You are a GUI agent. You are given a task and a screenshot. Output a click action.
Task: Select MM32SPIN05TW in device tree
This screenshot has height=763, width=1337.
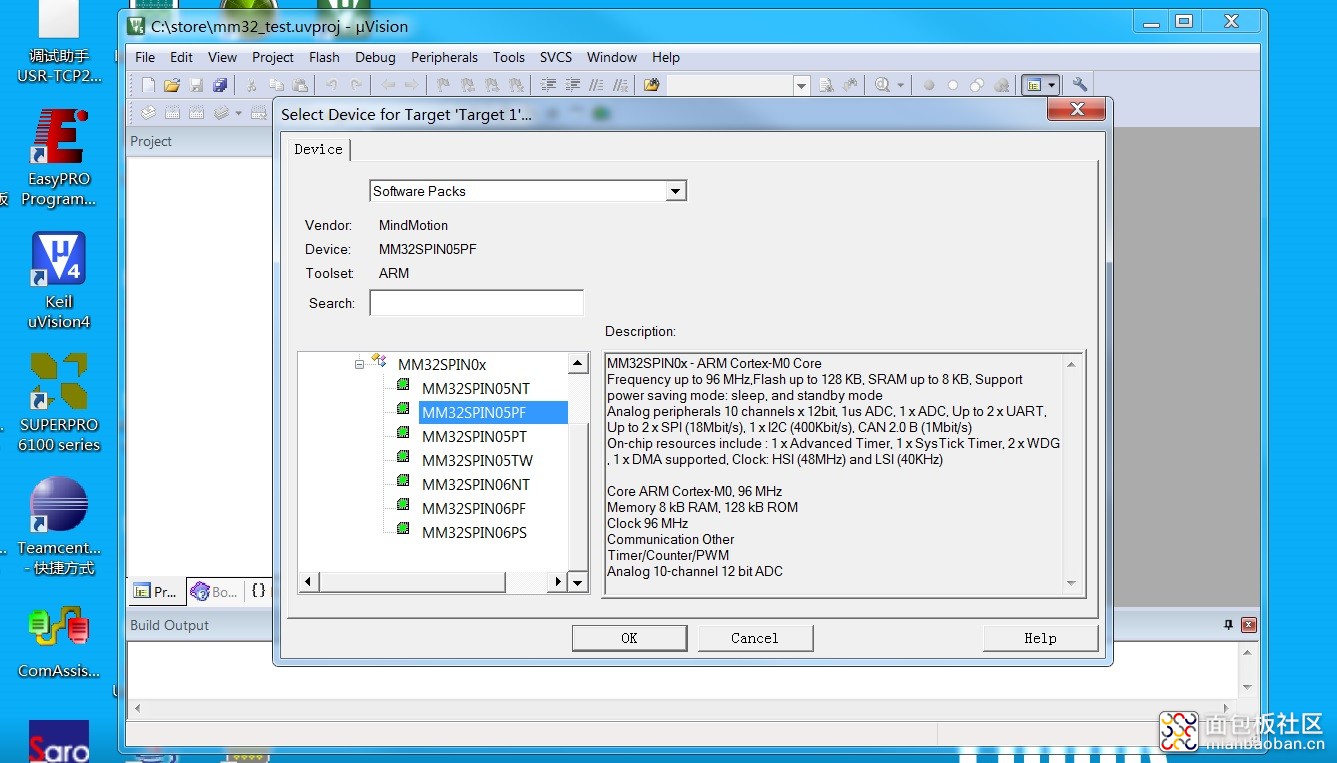click(477, 460)
